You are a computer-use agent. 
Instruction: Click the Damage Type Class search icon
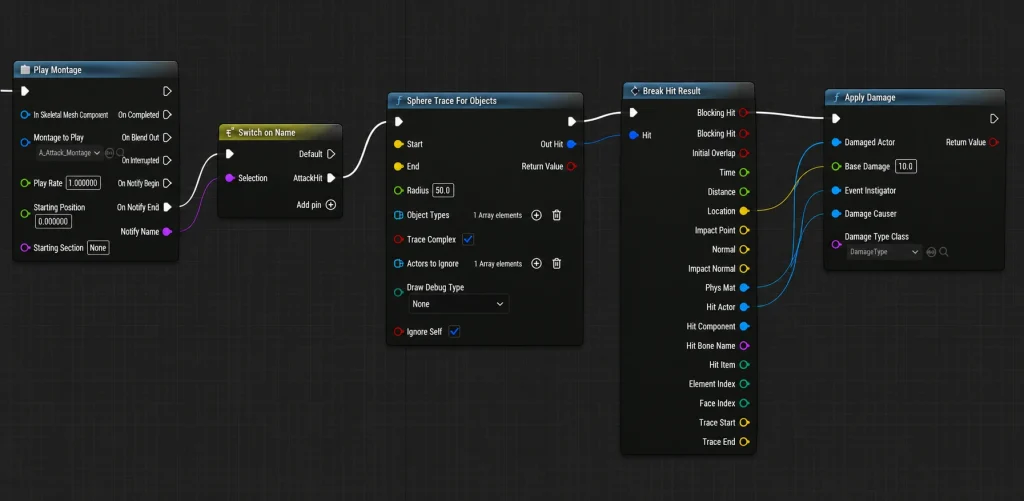click(x=944, y=251)
